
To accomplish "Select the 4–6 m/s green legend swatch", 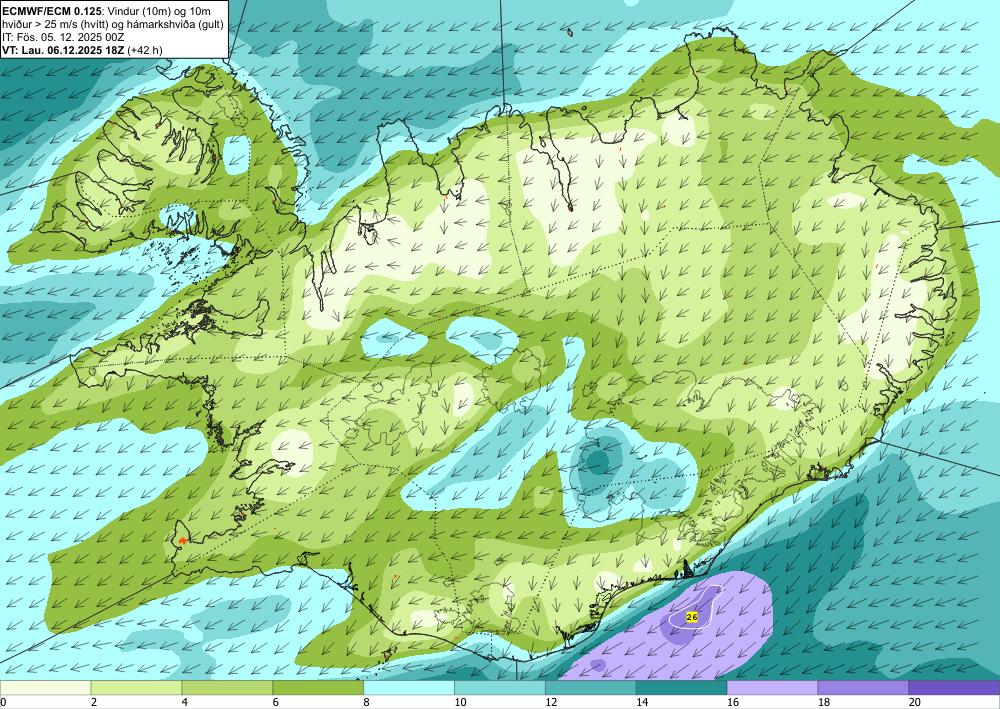I will [x=227, y=687].
